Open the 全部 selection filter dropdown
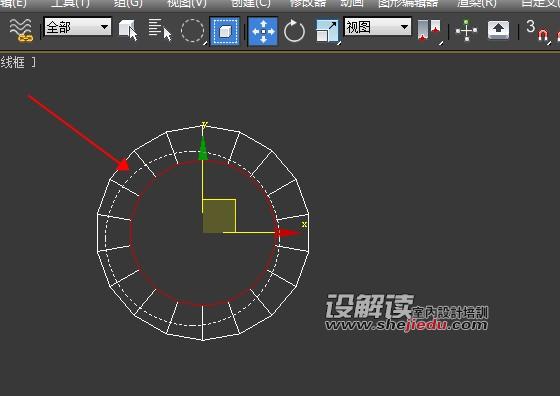Viewport: 560px width, 396px height. tap(78, 27)
